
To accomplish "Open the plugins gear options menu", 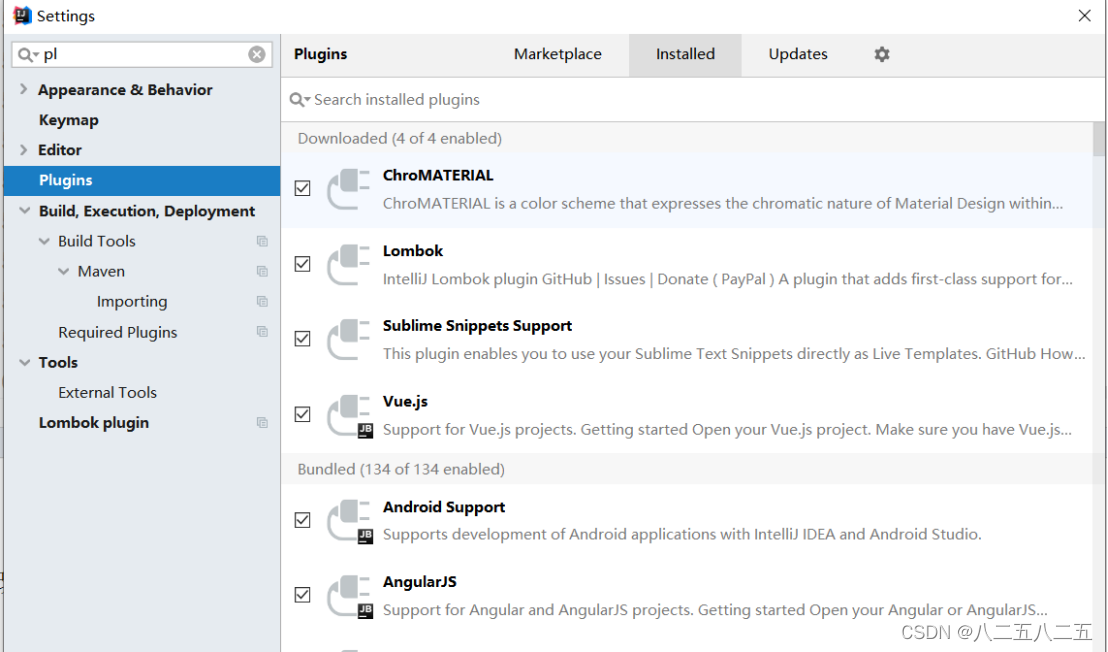I will [x=881, y=54].
